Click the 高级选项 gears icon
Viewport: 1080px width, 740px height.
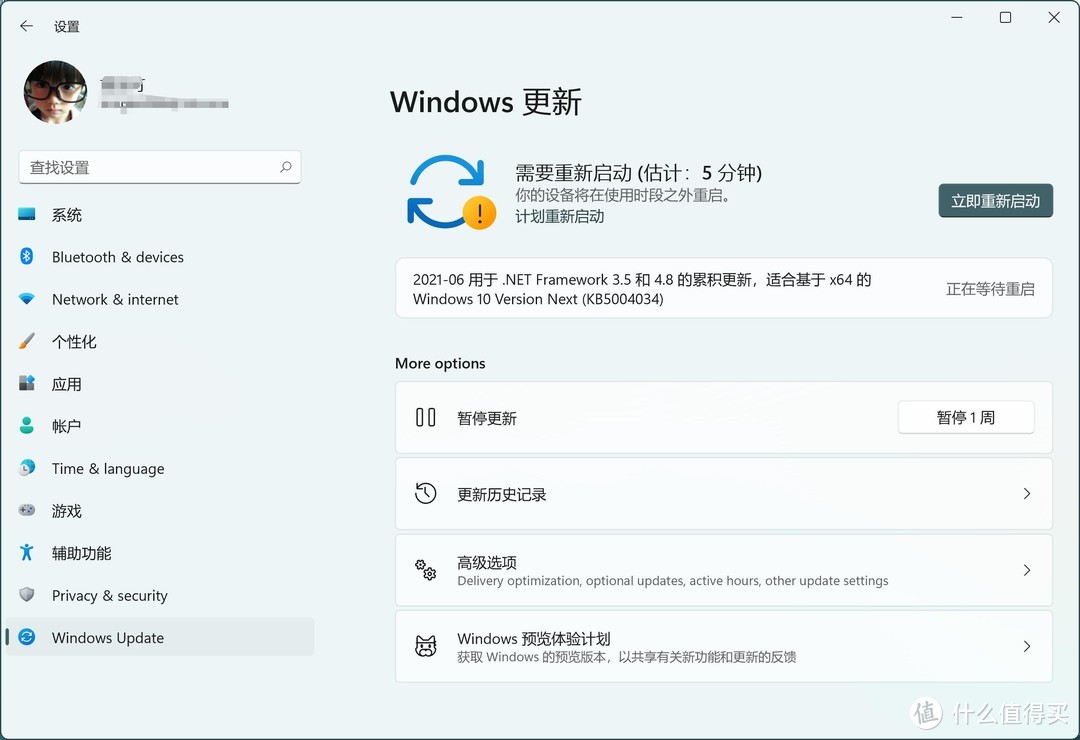point(426,570)
